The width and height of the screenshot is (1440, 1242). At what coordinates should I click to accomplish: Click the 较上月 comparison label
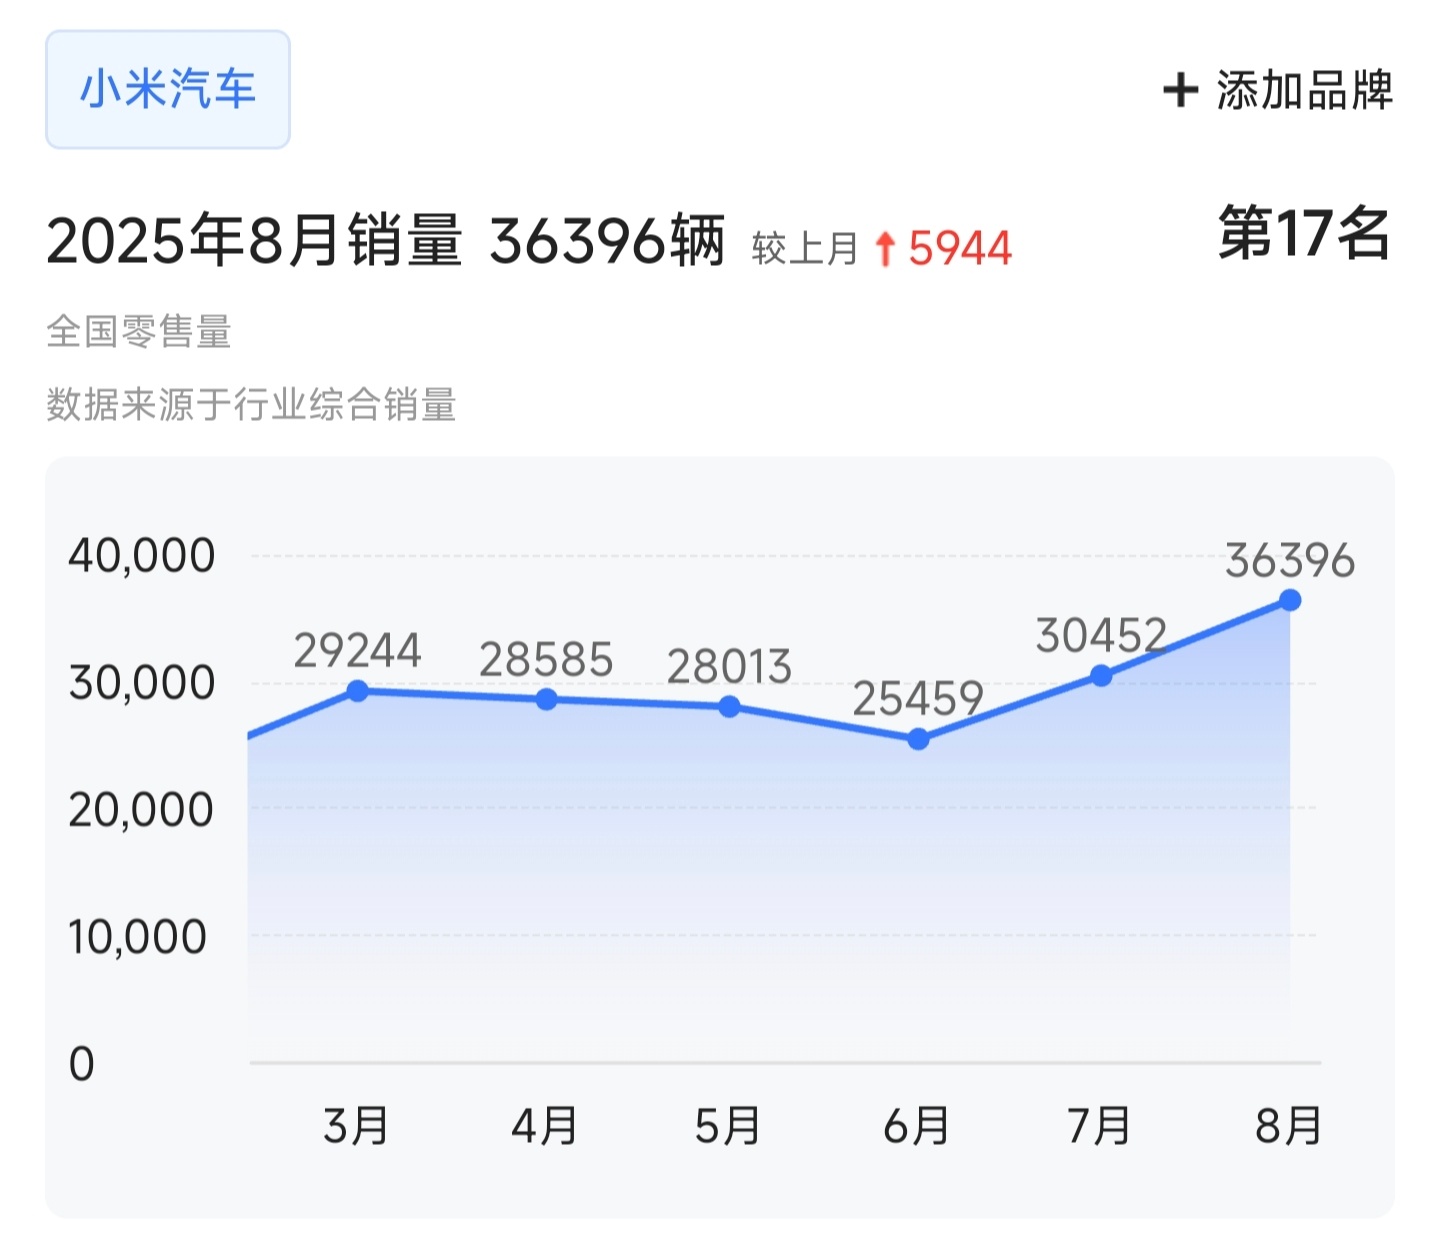pyautogui.click(x=805, y=249)
